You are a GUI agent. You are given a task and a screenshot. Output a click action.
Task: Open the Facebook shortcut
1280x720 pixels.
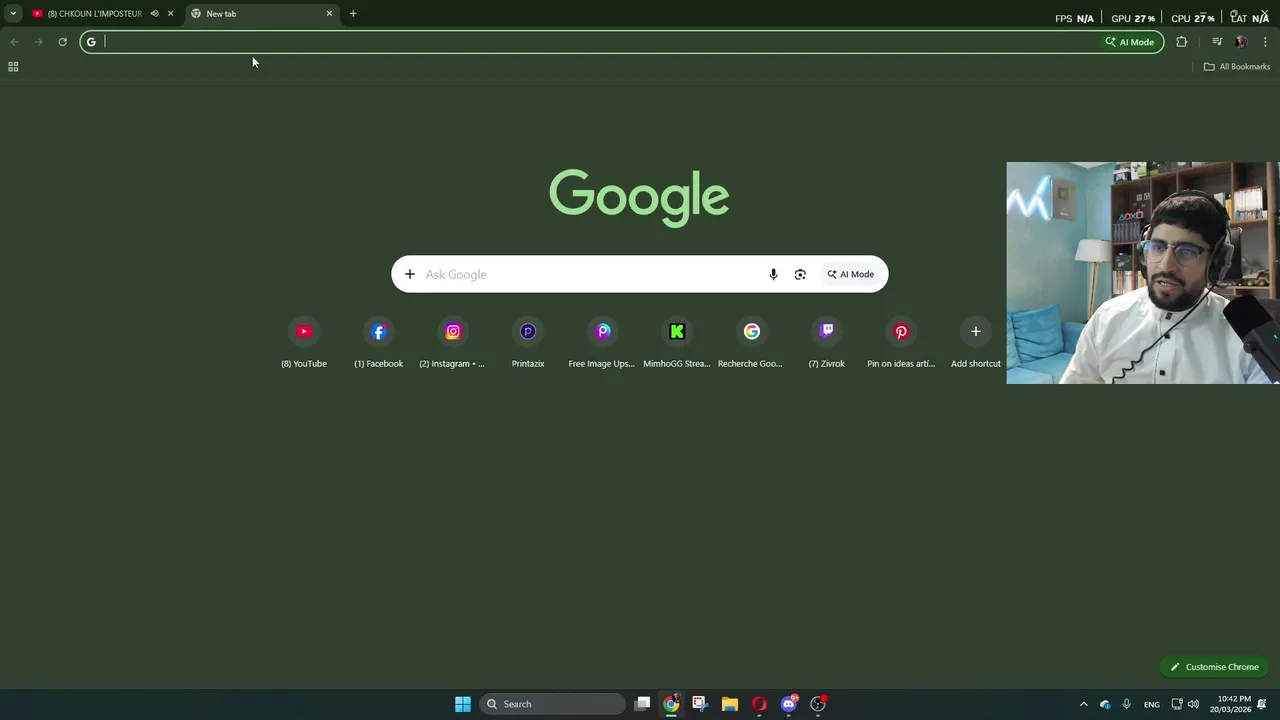(378, 343)
